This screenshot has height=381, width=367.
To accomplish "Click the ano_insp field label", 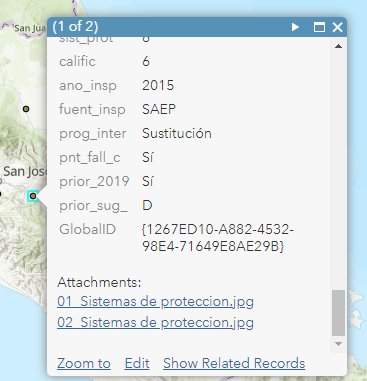I will click(x=88, y=86).
